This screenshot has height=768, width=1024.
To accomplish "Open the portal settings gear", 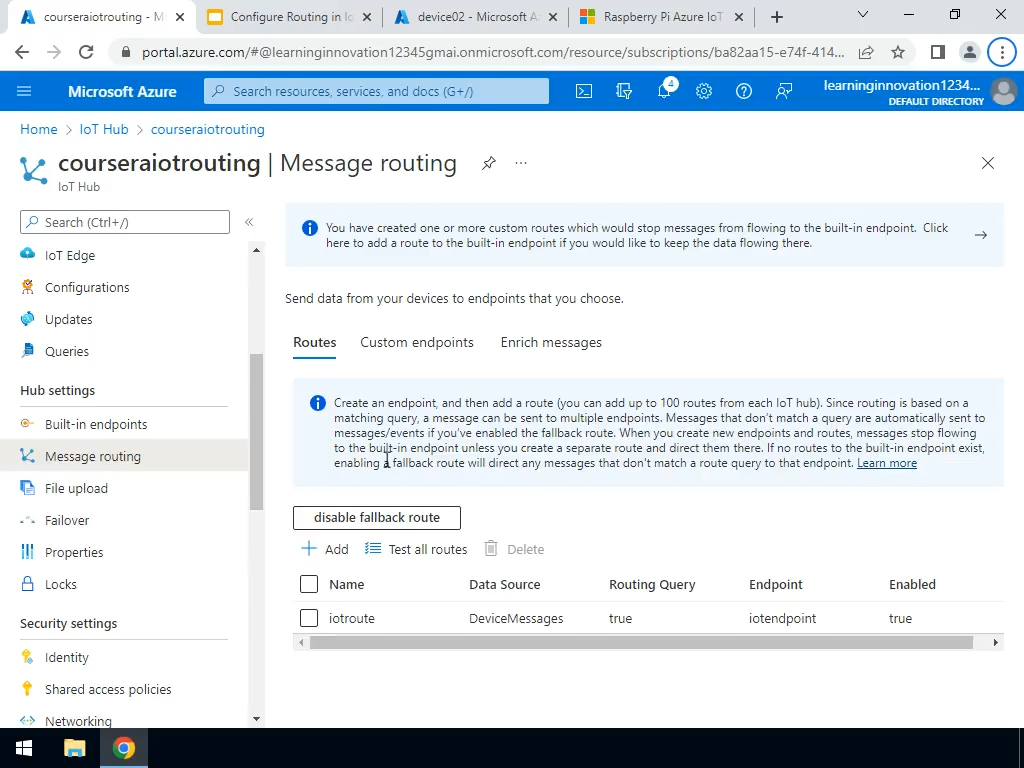I will (703, 91).
